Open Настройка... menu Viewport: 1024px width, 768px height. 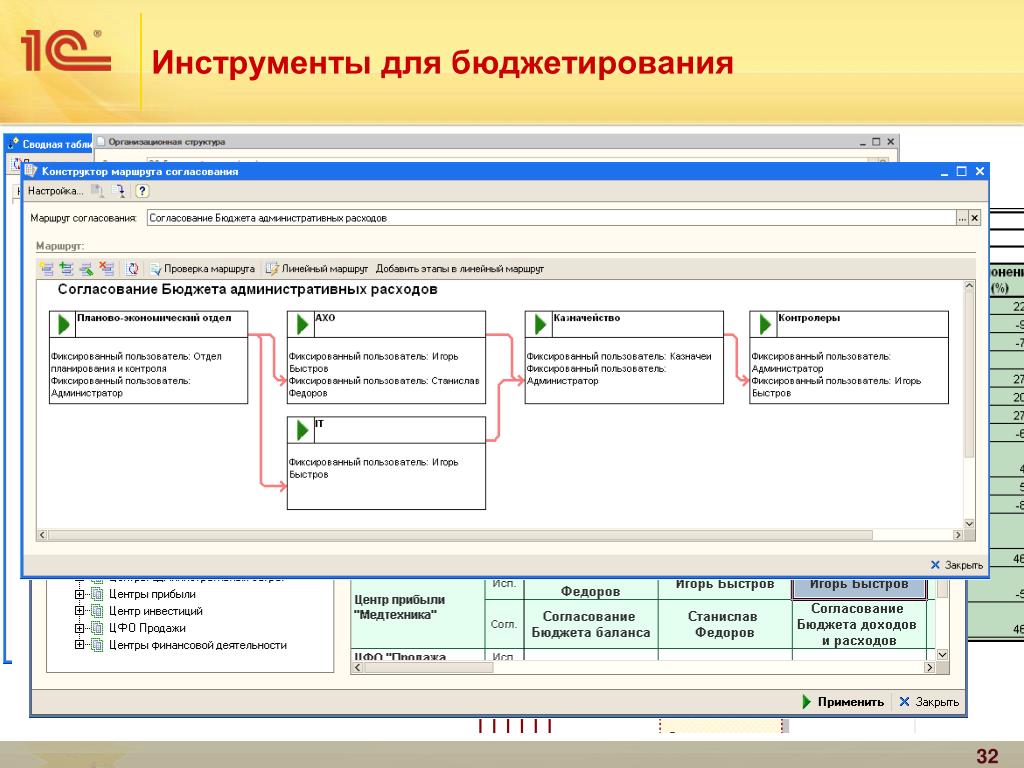pos(56,191)
